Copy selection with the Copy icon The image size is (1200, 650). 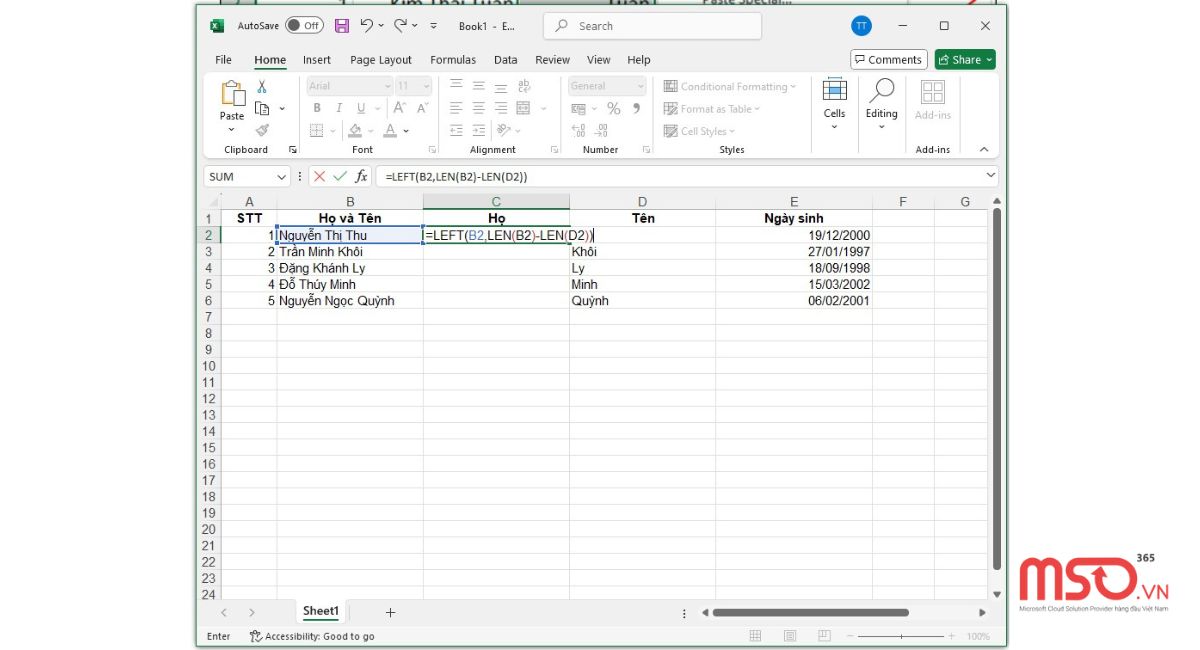[262, 108]
